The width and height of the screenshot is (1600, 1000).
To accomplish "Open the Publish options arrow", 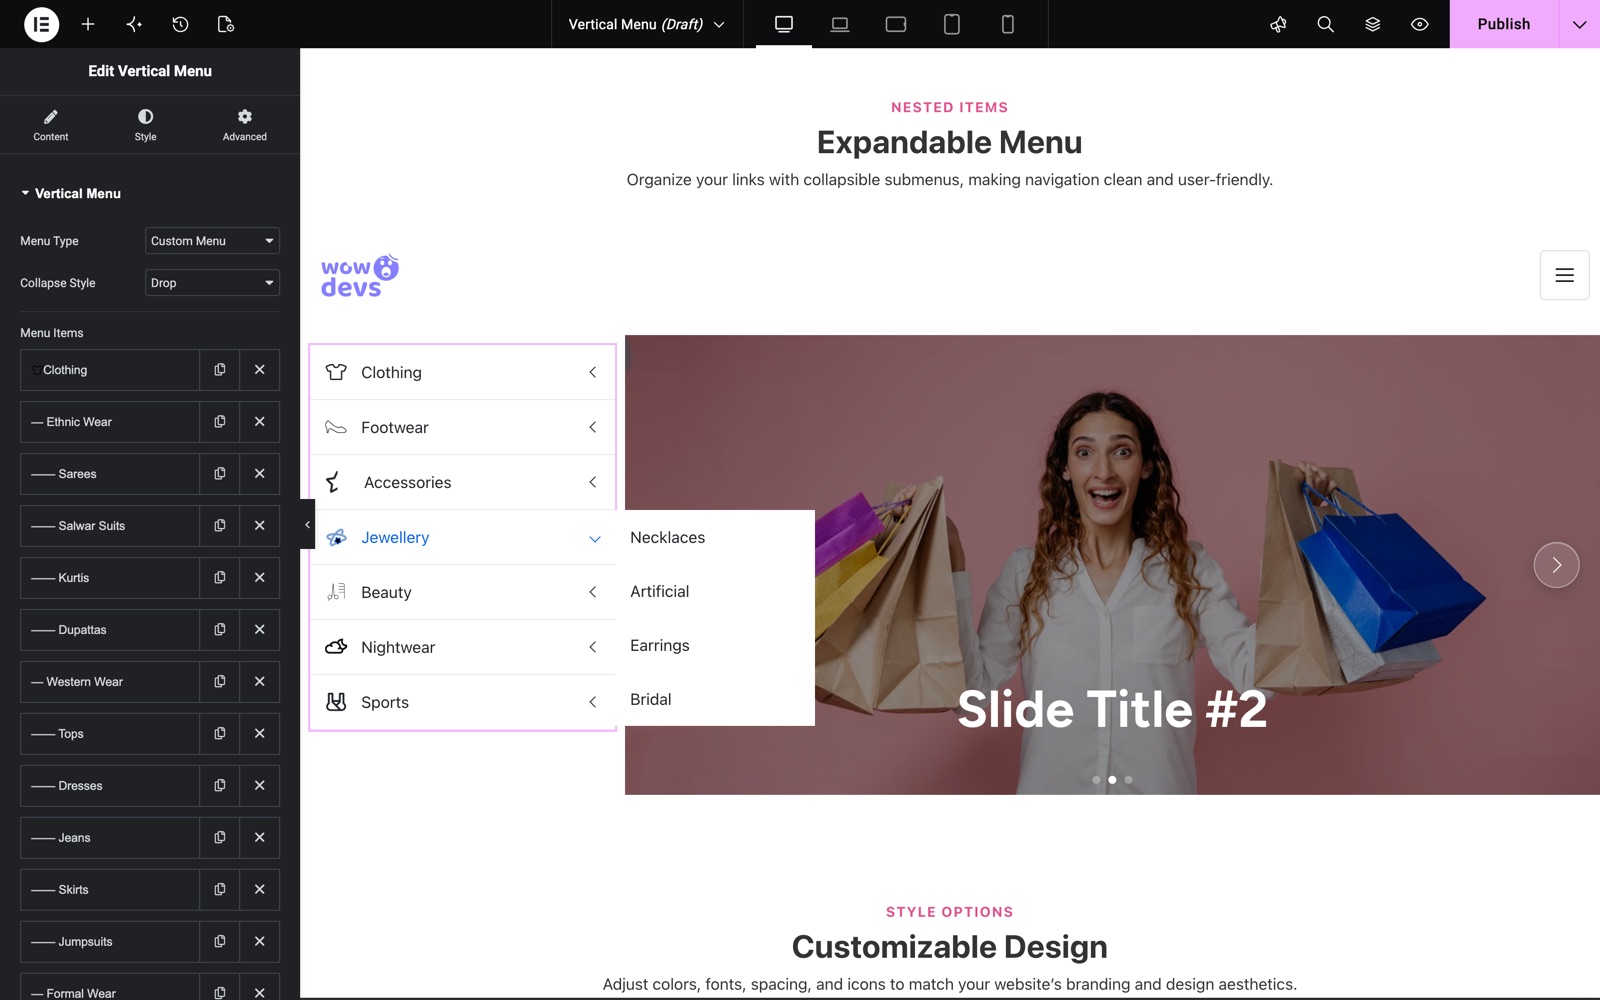I will [x=1579, y=24].
